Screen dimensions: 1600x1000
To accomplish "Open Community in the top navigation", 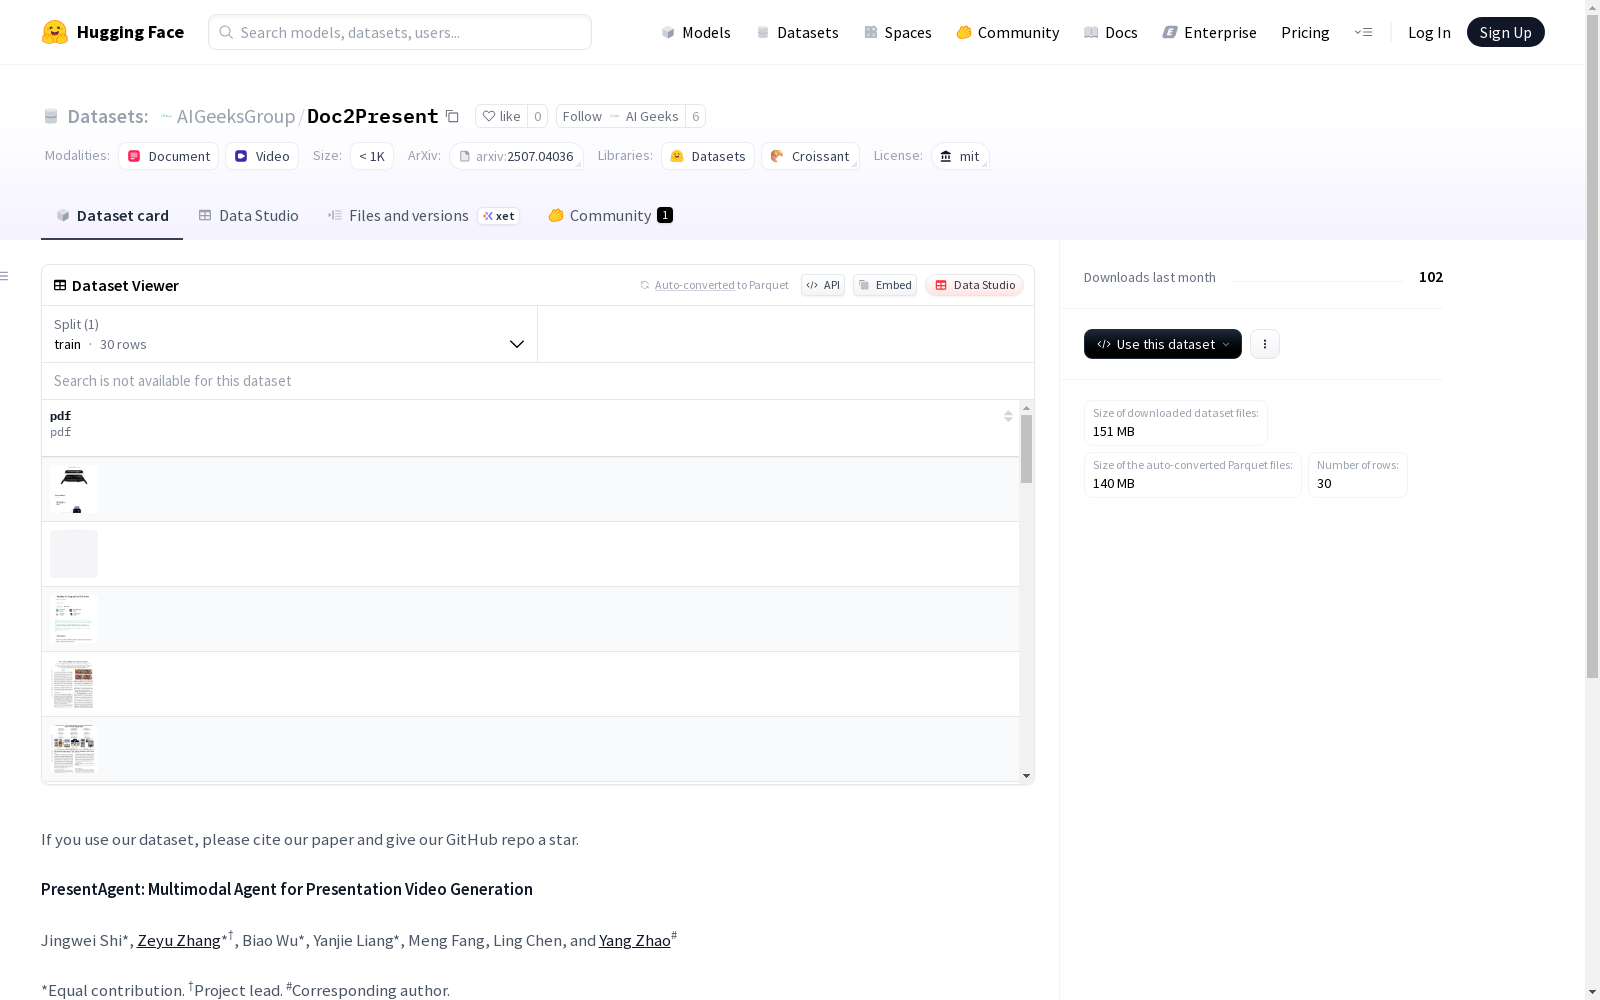I will (x=1008, y=32).
